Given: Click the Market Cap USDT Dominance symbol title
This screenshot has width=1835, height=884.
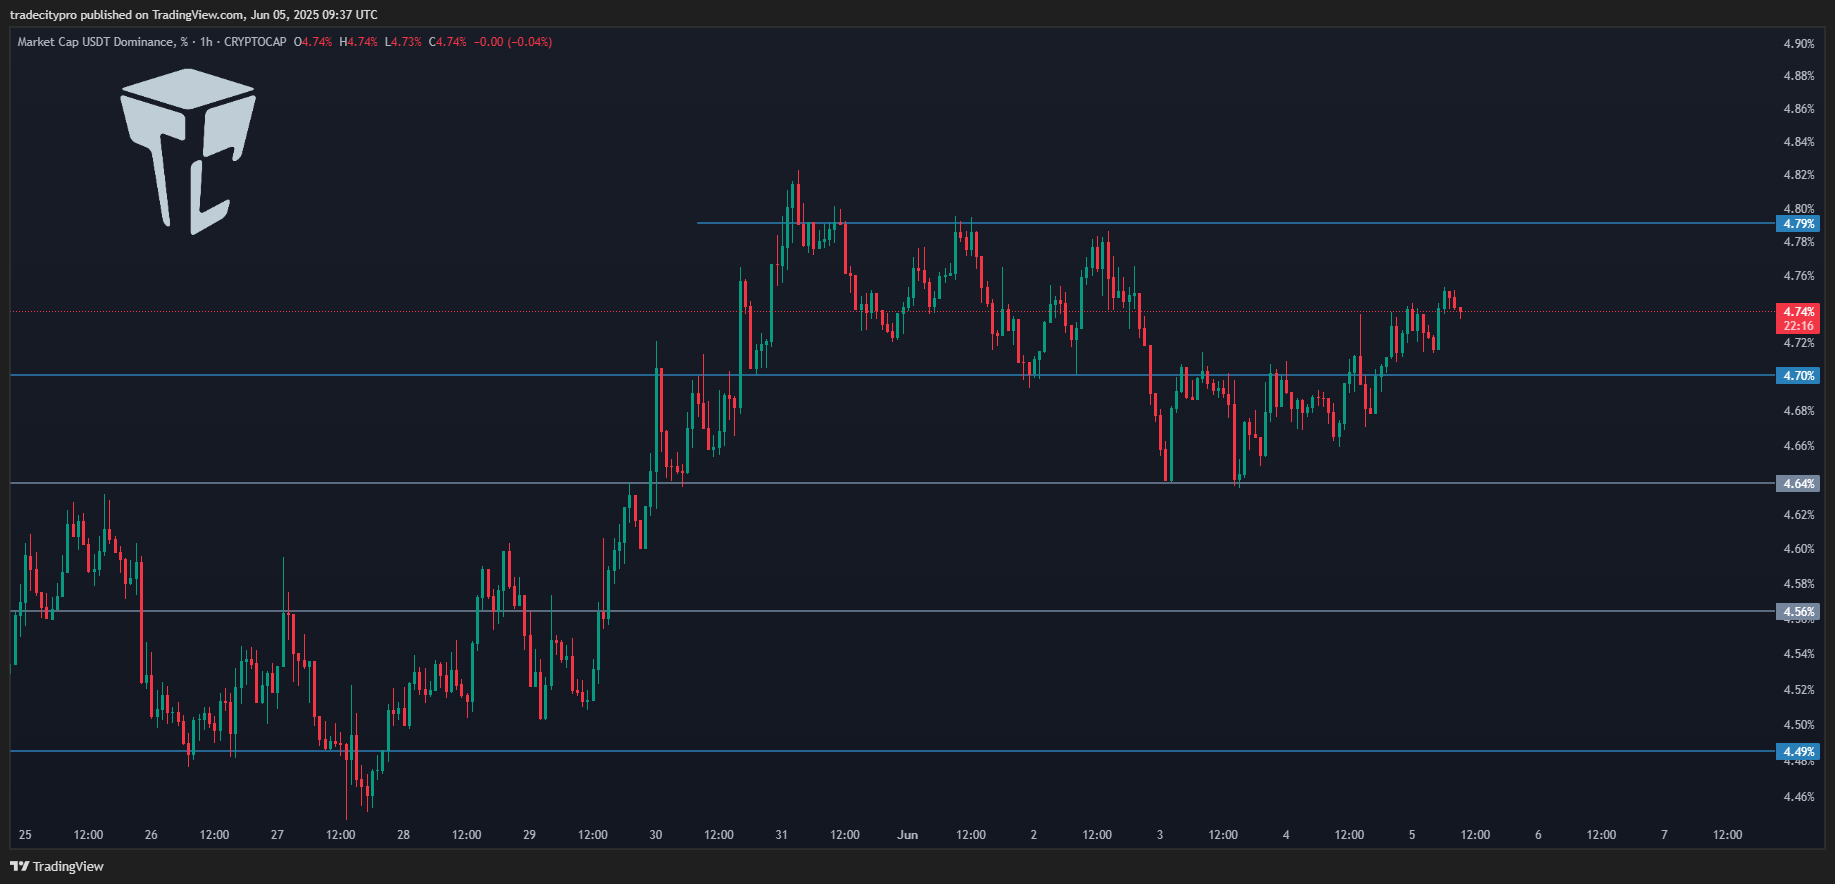Looking at the screenshot, I should tap(102, 42).
